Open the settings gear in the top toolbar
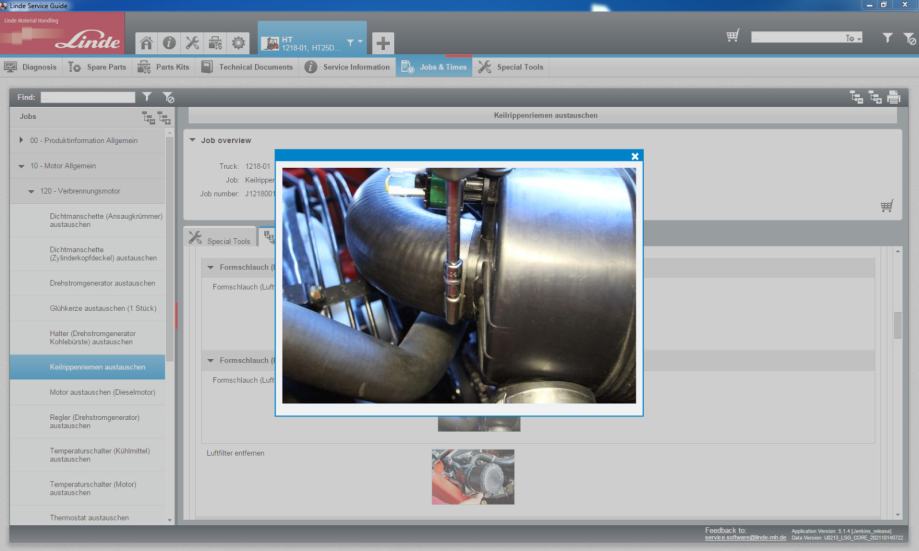Screen dimensions: 919x551 tap(238, 43)
